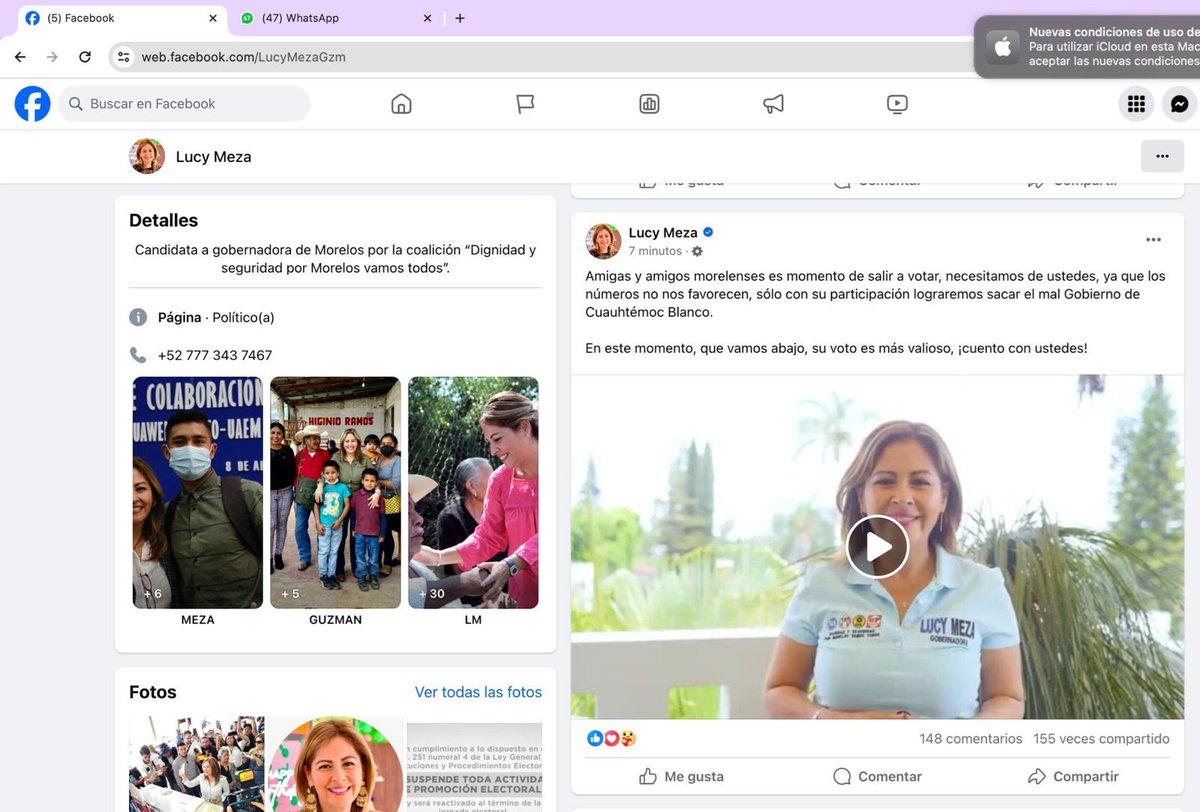Open the 148 comentarios link
Screen dimensions: 1200x812
[971, 739]
